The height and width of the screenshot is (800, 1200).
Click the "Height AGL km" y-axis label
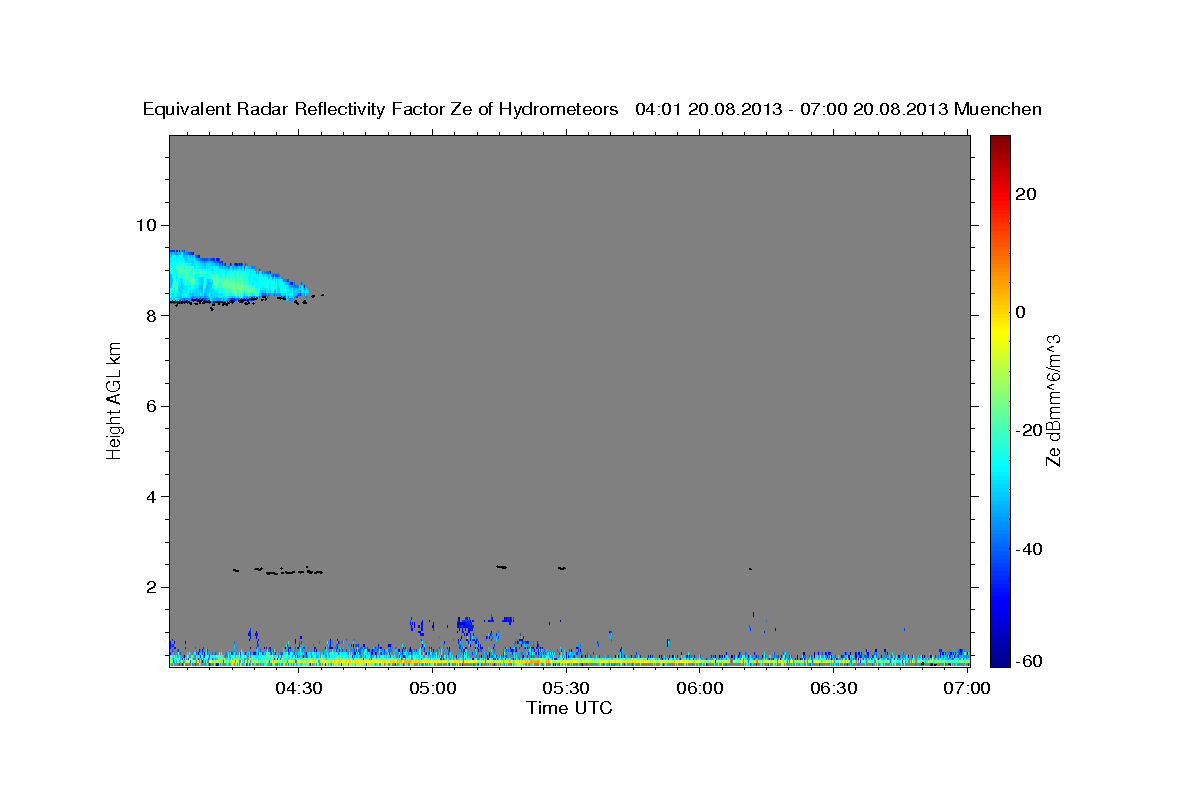click(114, 401)
